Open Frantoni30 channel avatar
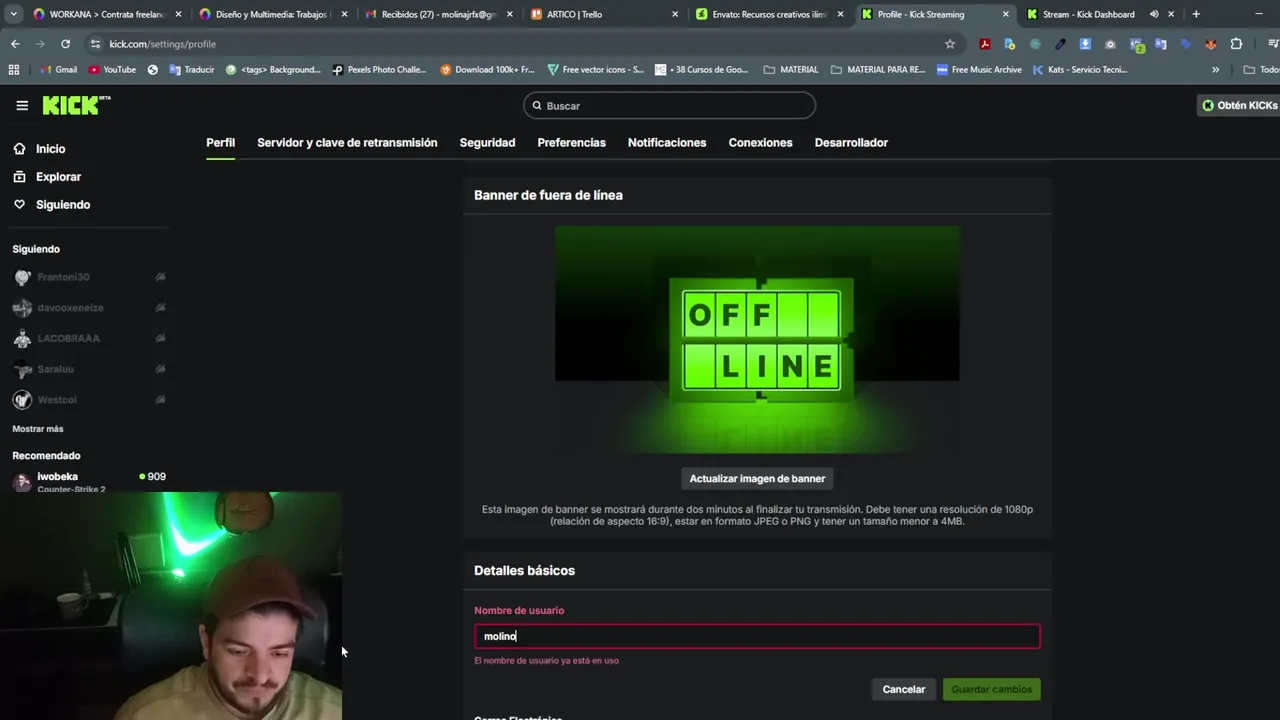Viewport: 1280px width, 720px height. [22, 277]
